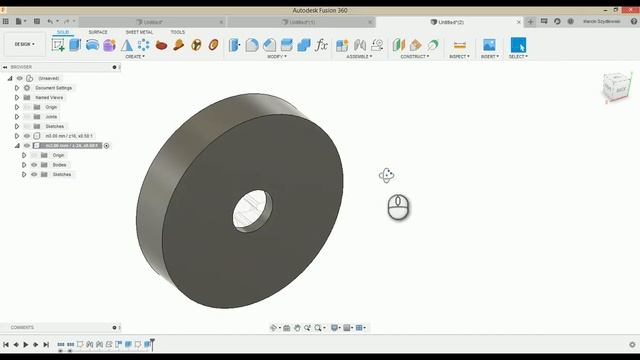Click the Insert image icon
The image size is (640, 360).
coord(489,45)
